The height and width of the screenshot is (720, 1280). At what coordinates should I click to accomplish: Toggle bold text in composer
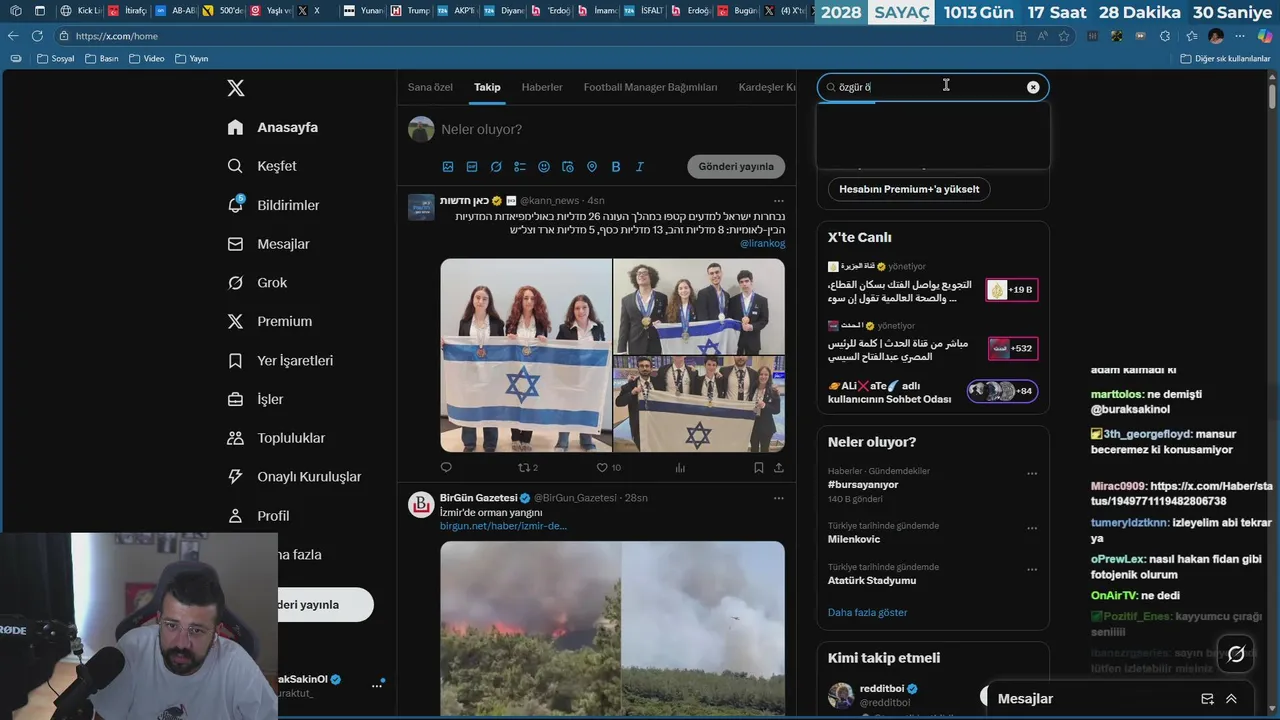(x=616, y=167)
